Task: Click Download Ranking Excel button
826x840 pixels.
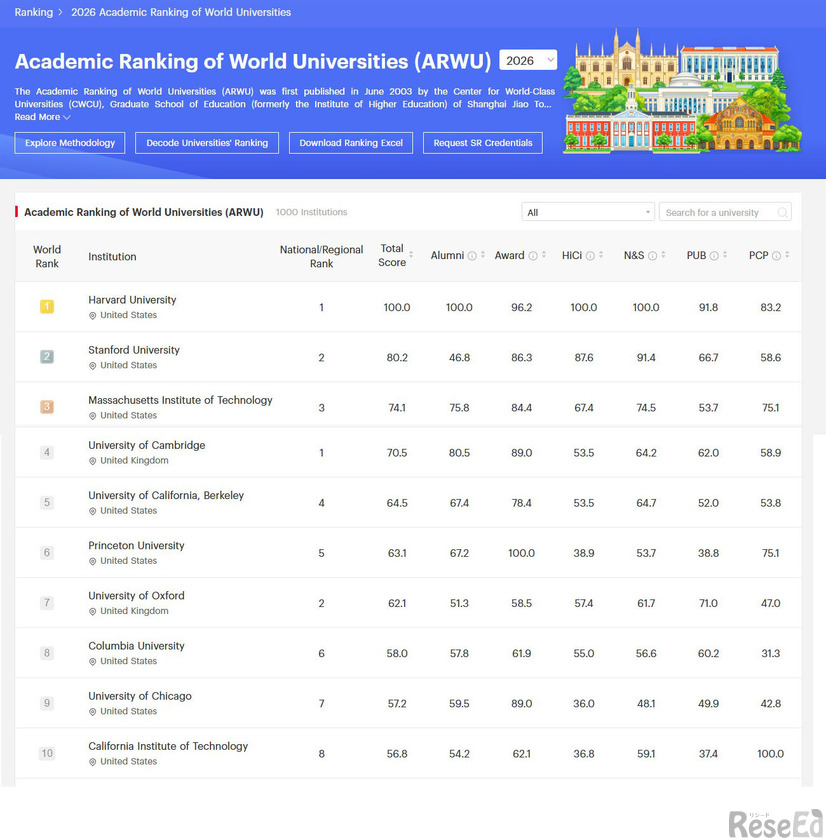Action: coord(351,142)
